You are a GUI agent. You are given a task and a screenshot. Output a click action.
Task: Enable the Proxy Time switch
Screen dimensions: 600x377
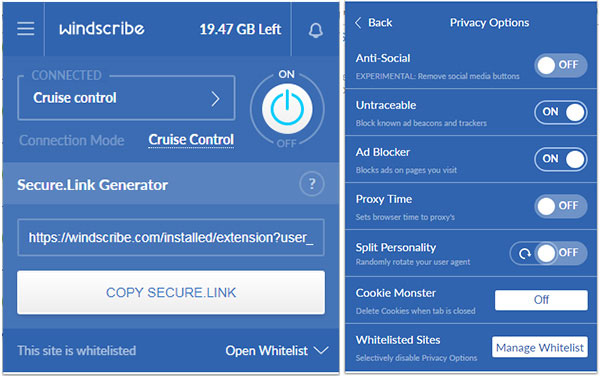(x=561, y=206)
